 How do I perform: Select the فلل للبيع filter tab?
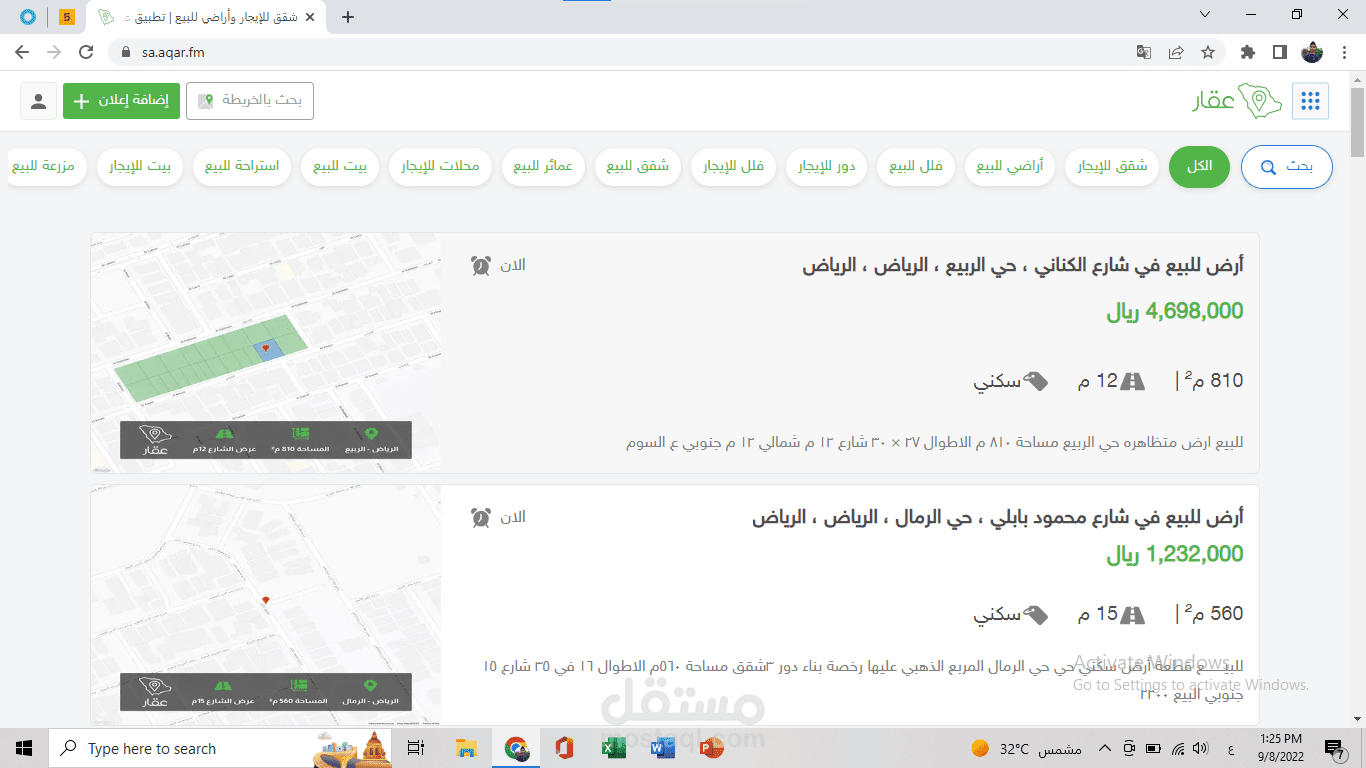click(916, 166)
